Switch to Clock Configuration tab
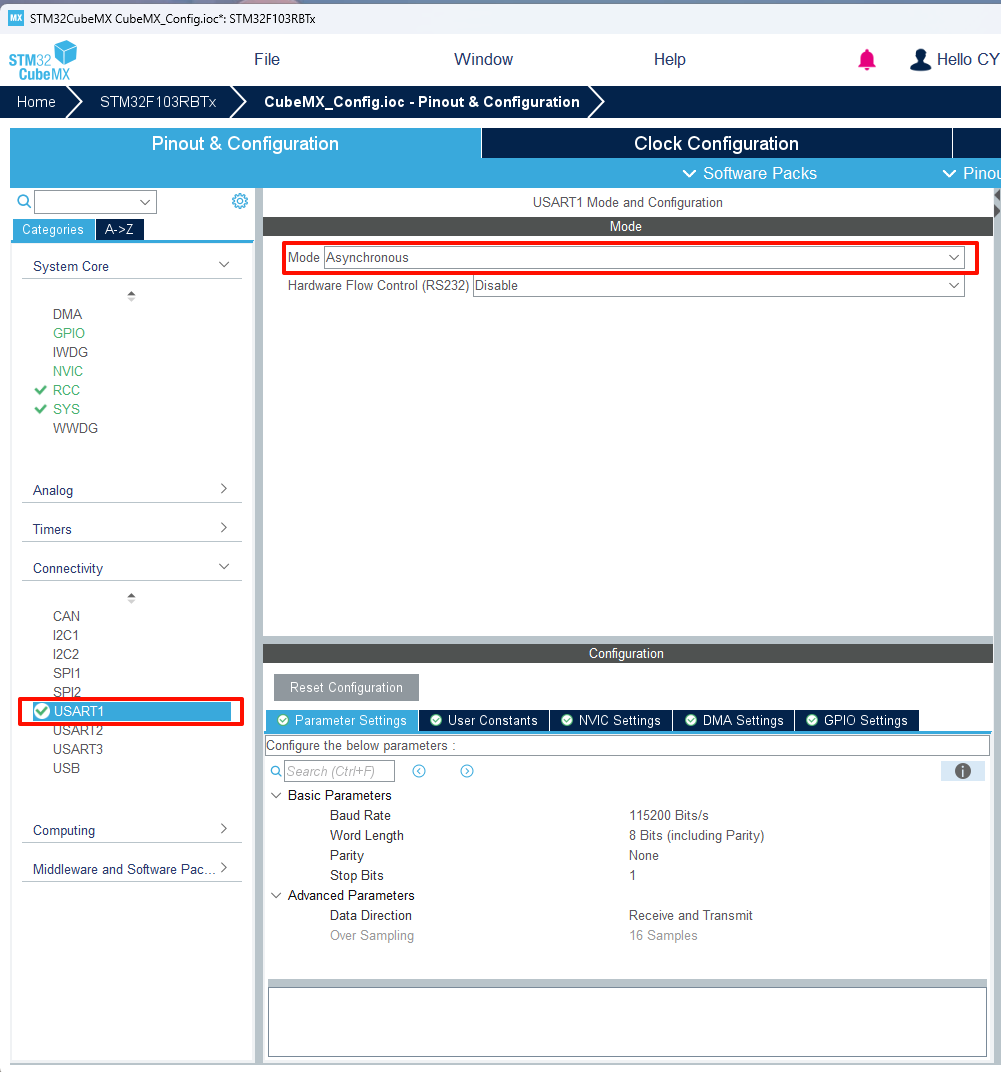This screenshot has width=1001, height=1072. click(x=716, y=143)
